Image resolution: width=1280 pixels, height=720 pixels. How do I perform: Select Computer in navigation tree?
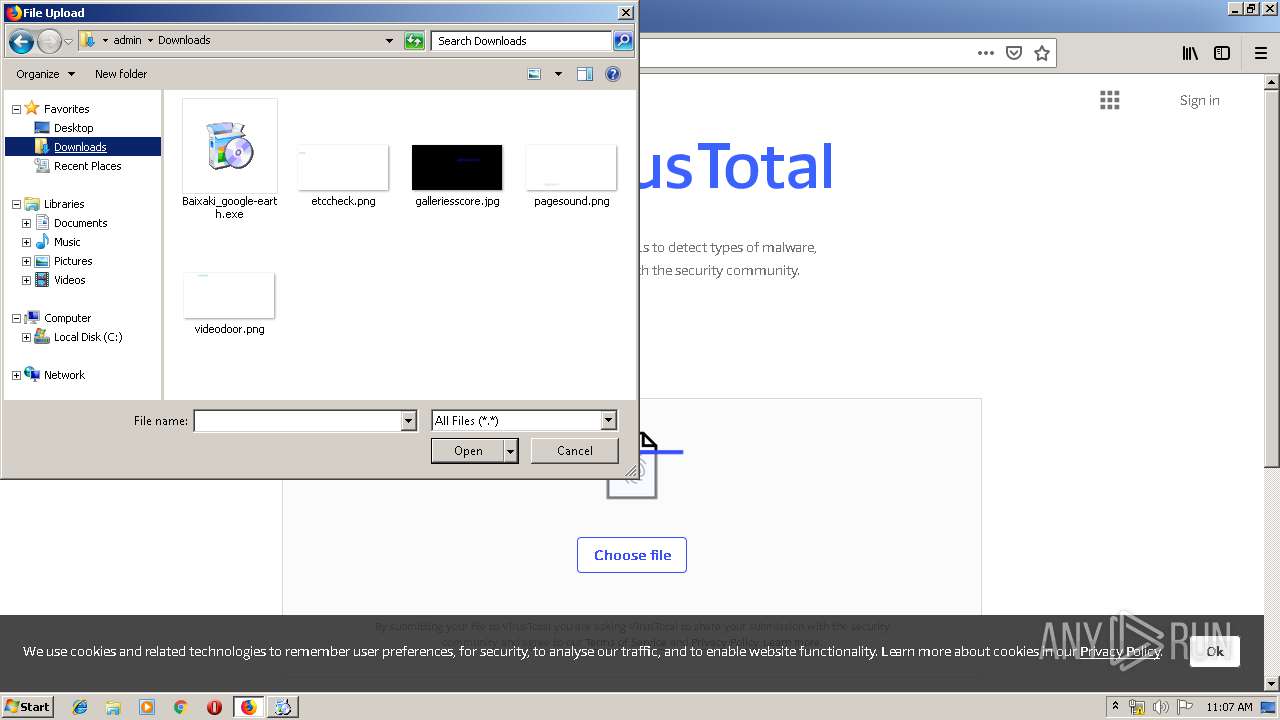[67, 318]
